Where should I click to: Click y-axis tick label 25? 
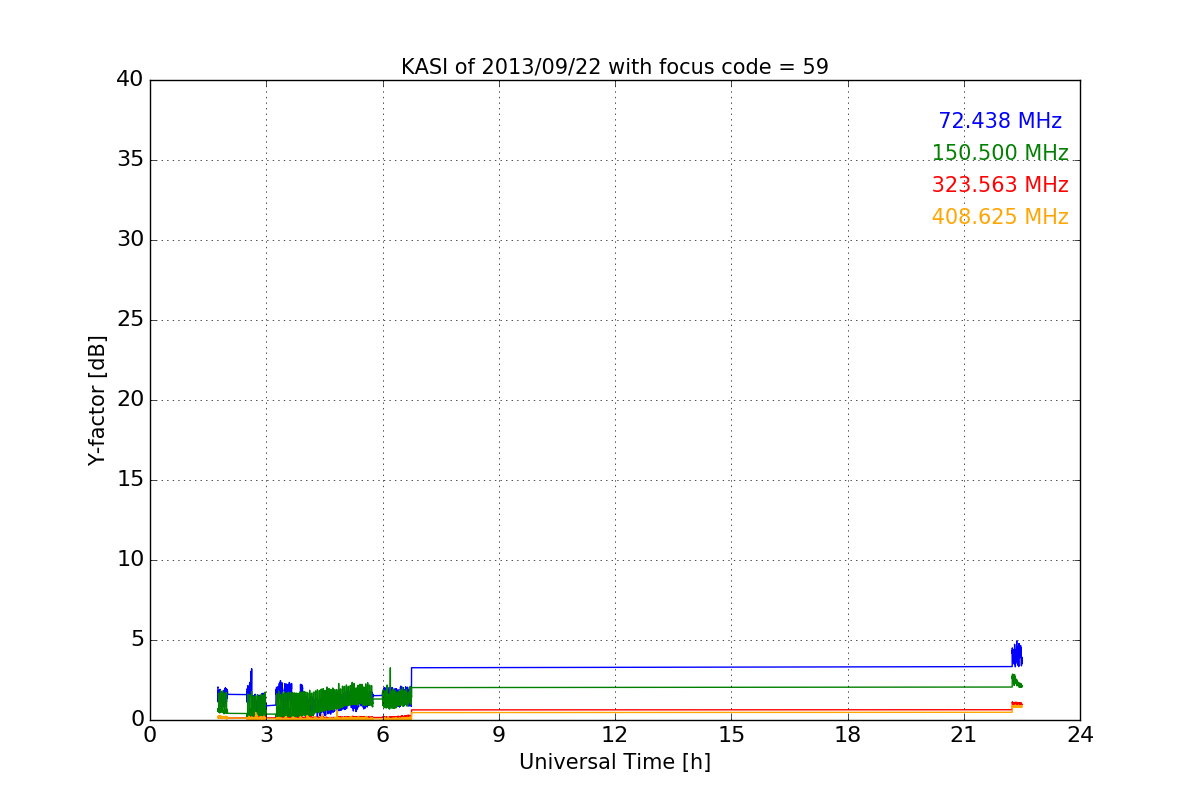tap(130, 320)
